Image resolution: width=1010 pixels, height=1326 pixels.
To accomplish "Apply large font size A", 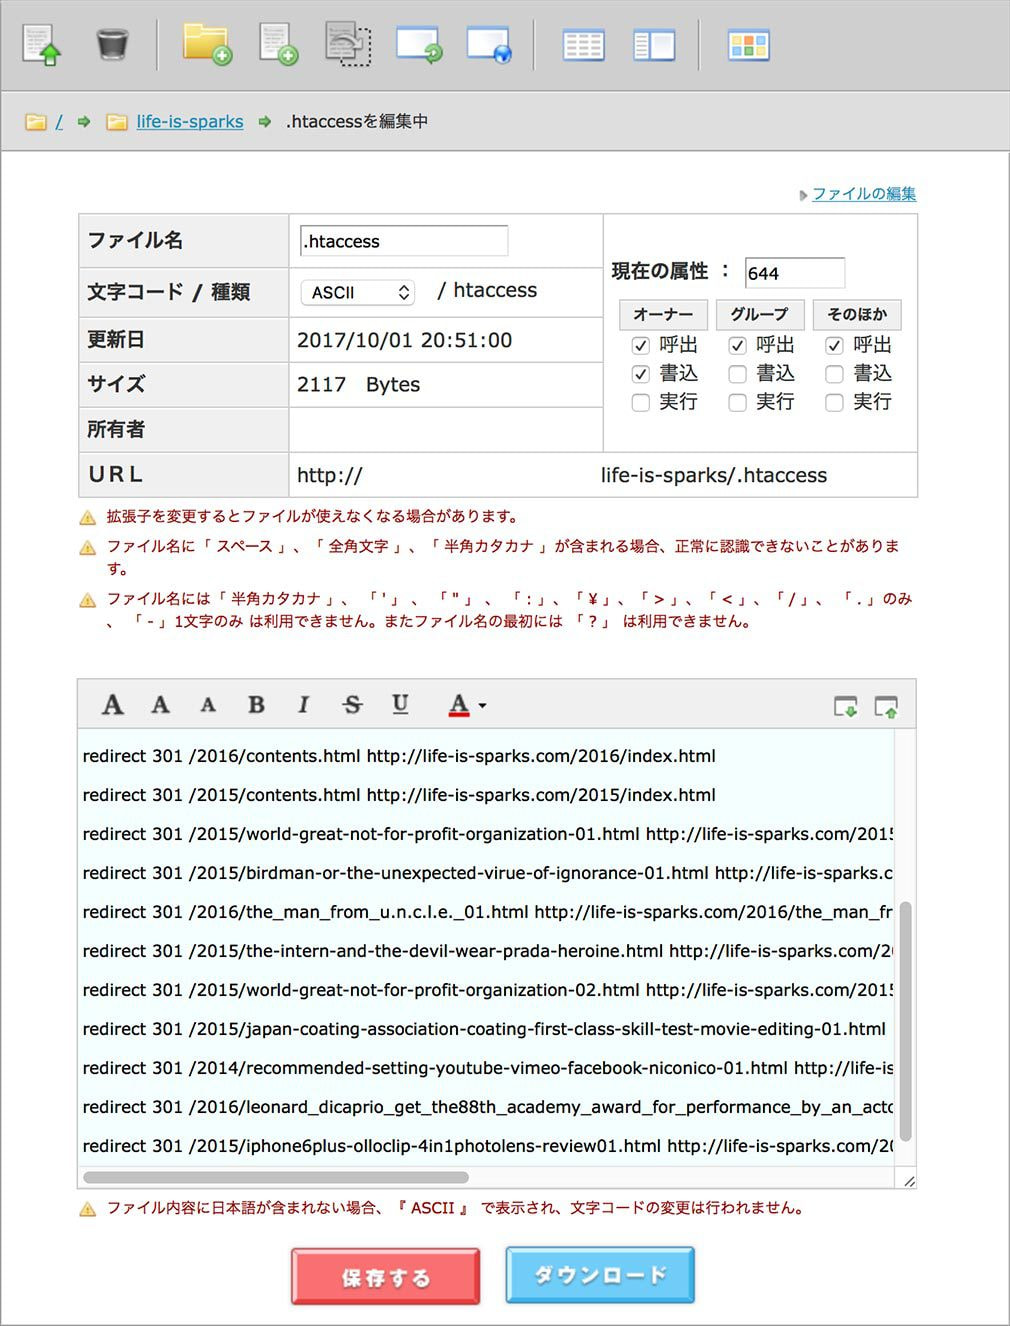I will (113, 705).
